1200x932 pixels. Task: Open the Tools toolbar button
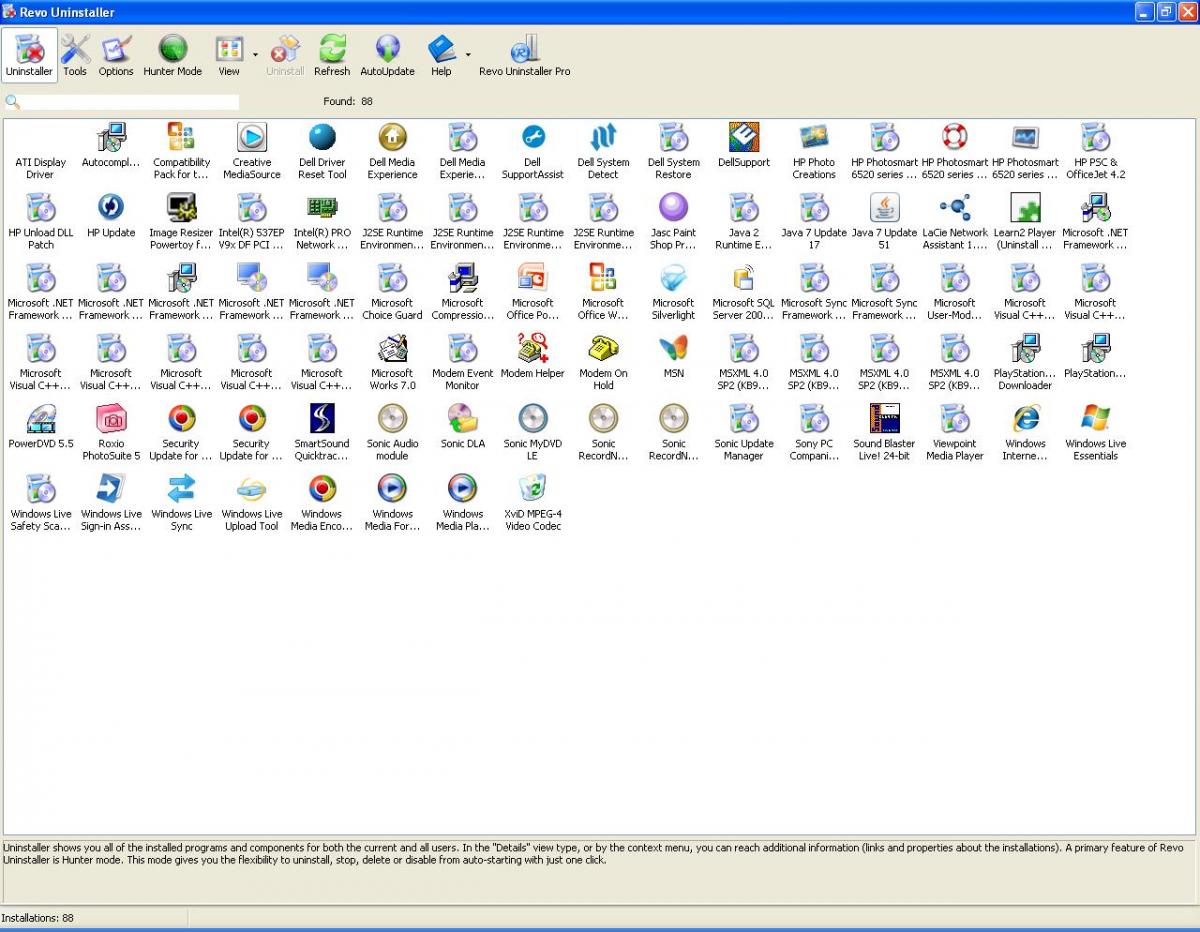[x=75, y=55]
